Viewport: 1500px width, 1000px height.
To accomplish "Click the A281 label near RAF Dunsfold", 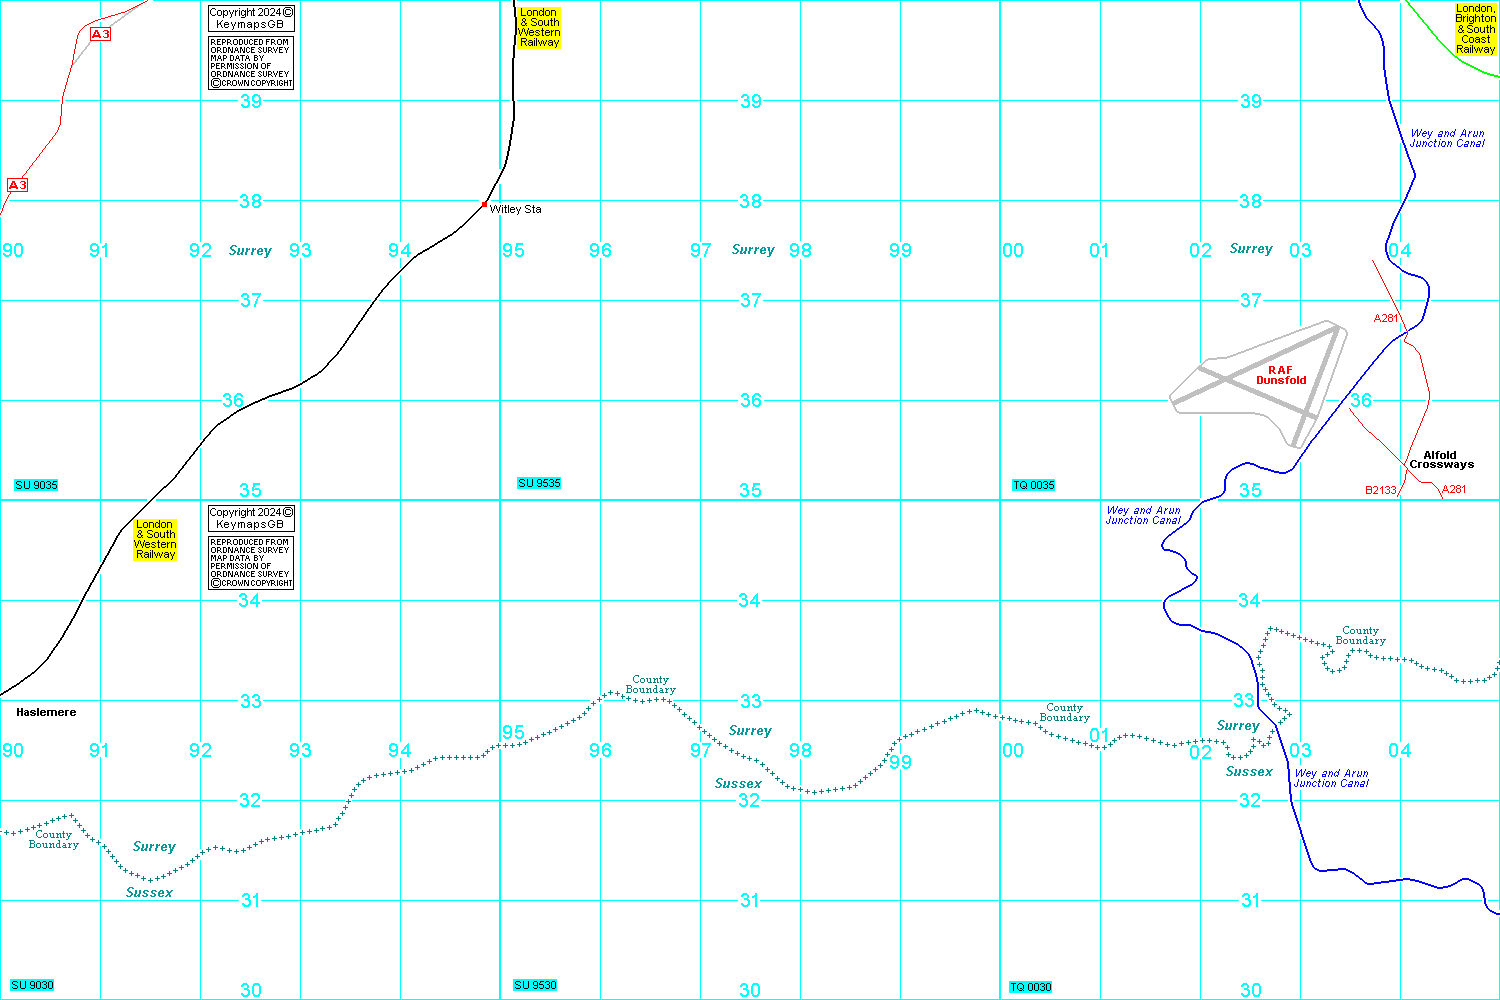I will [x=1385, y=318].
